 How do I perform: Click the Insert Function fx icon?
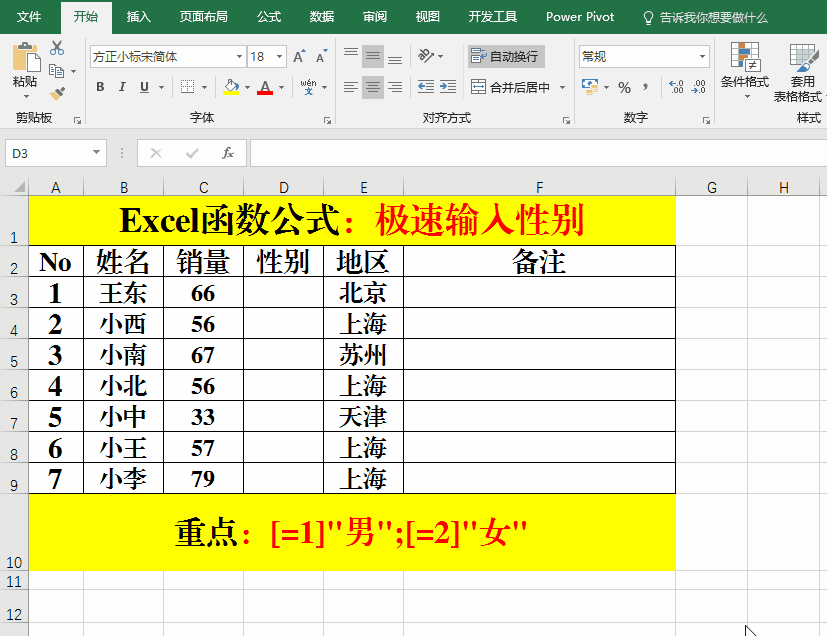coord(228,153)
